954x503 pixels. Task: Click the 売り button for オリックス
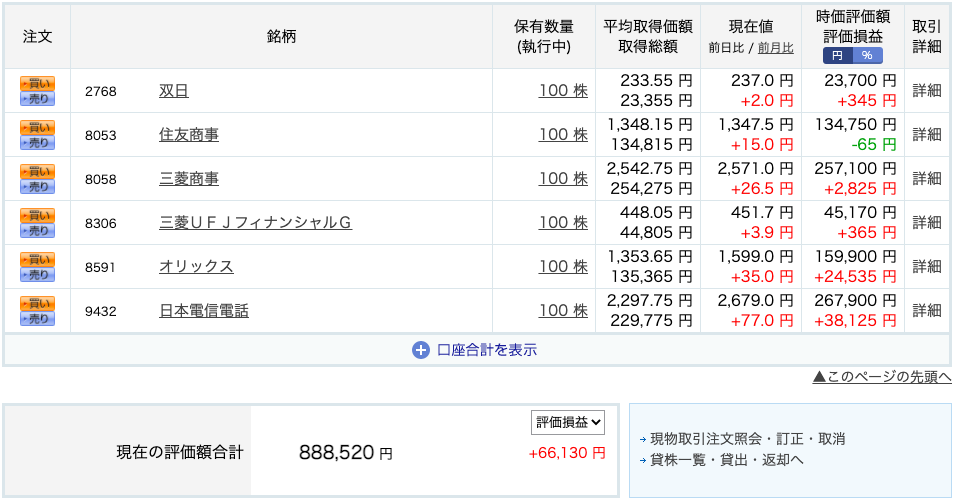(x=38, y=274)
